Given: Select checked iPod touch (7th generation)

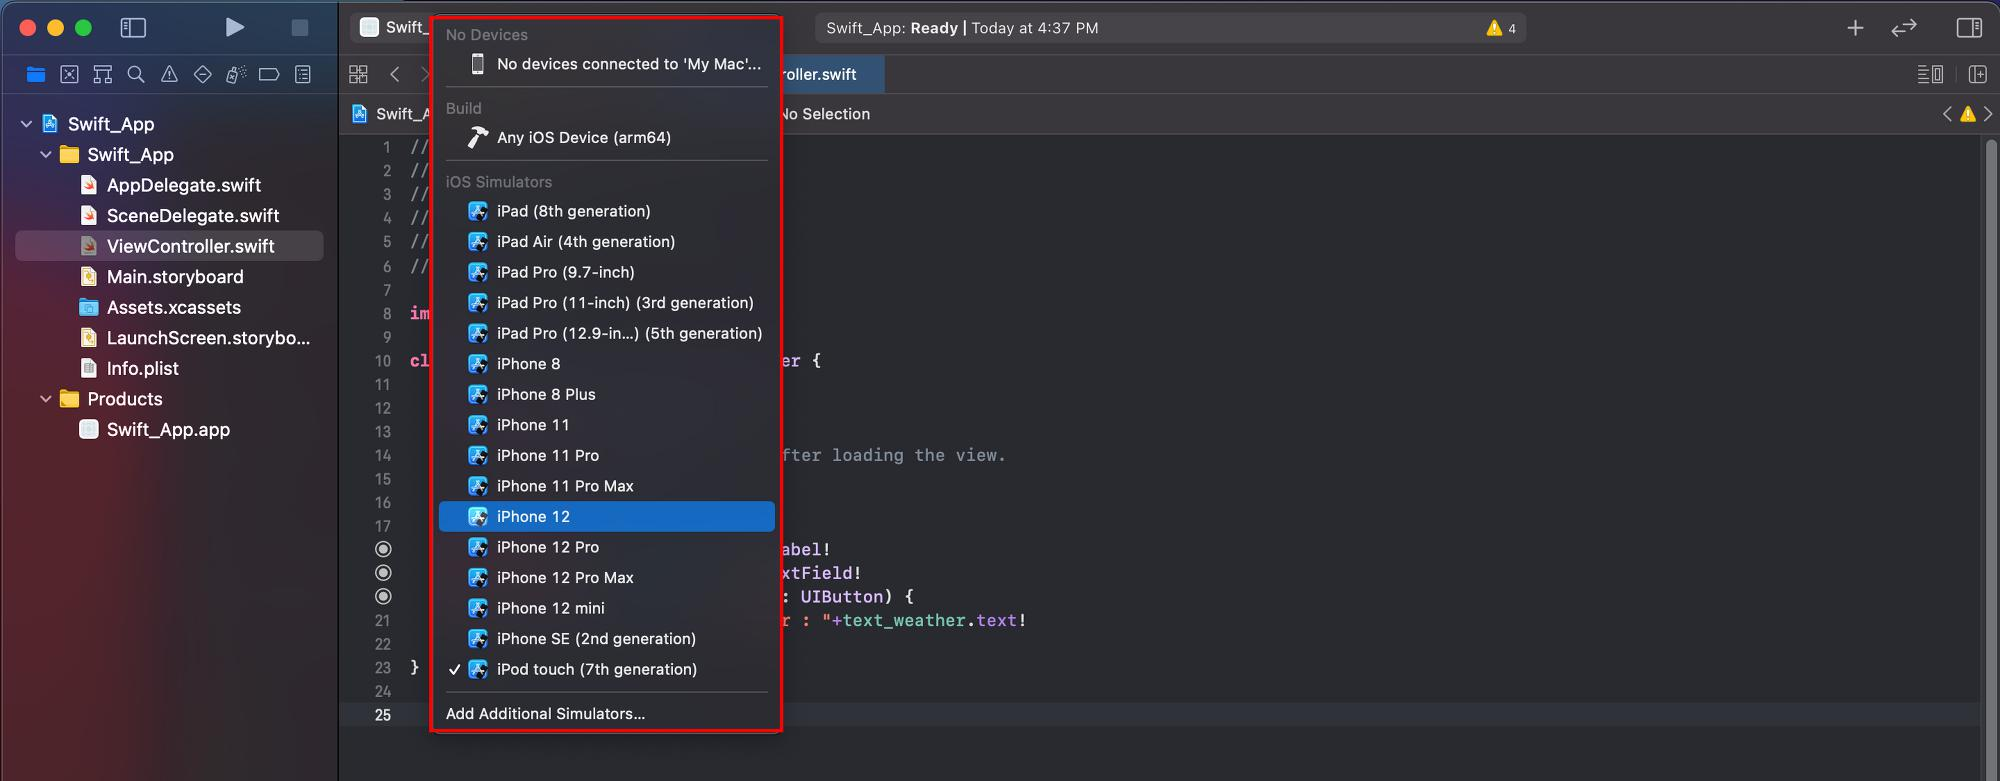Looking at the screenshot, I should coord(606,670).
